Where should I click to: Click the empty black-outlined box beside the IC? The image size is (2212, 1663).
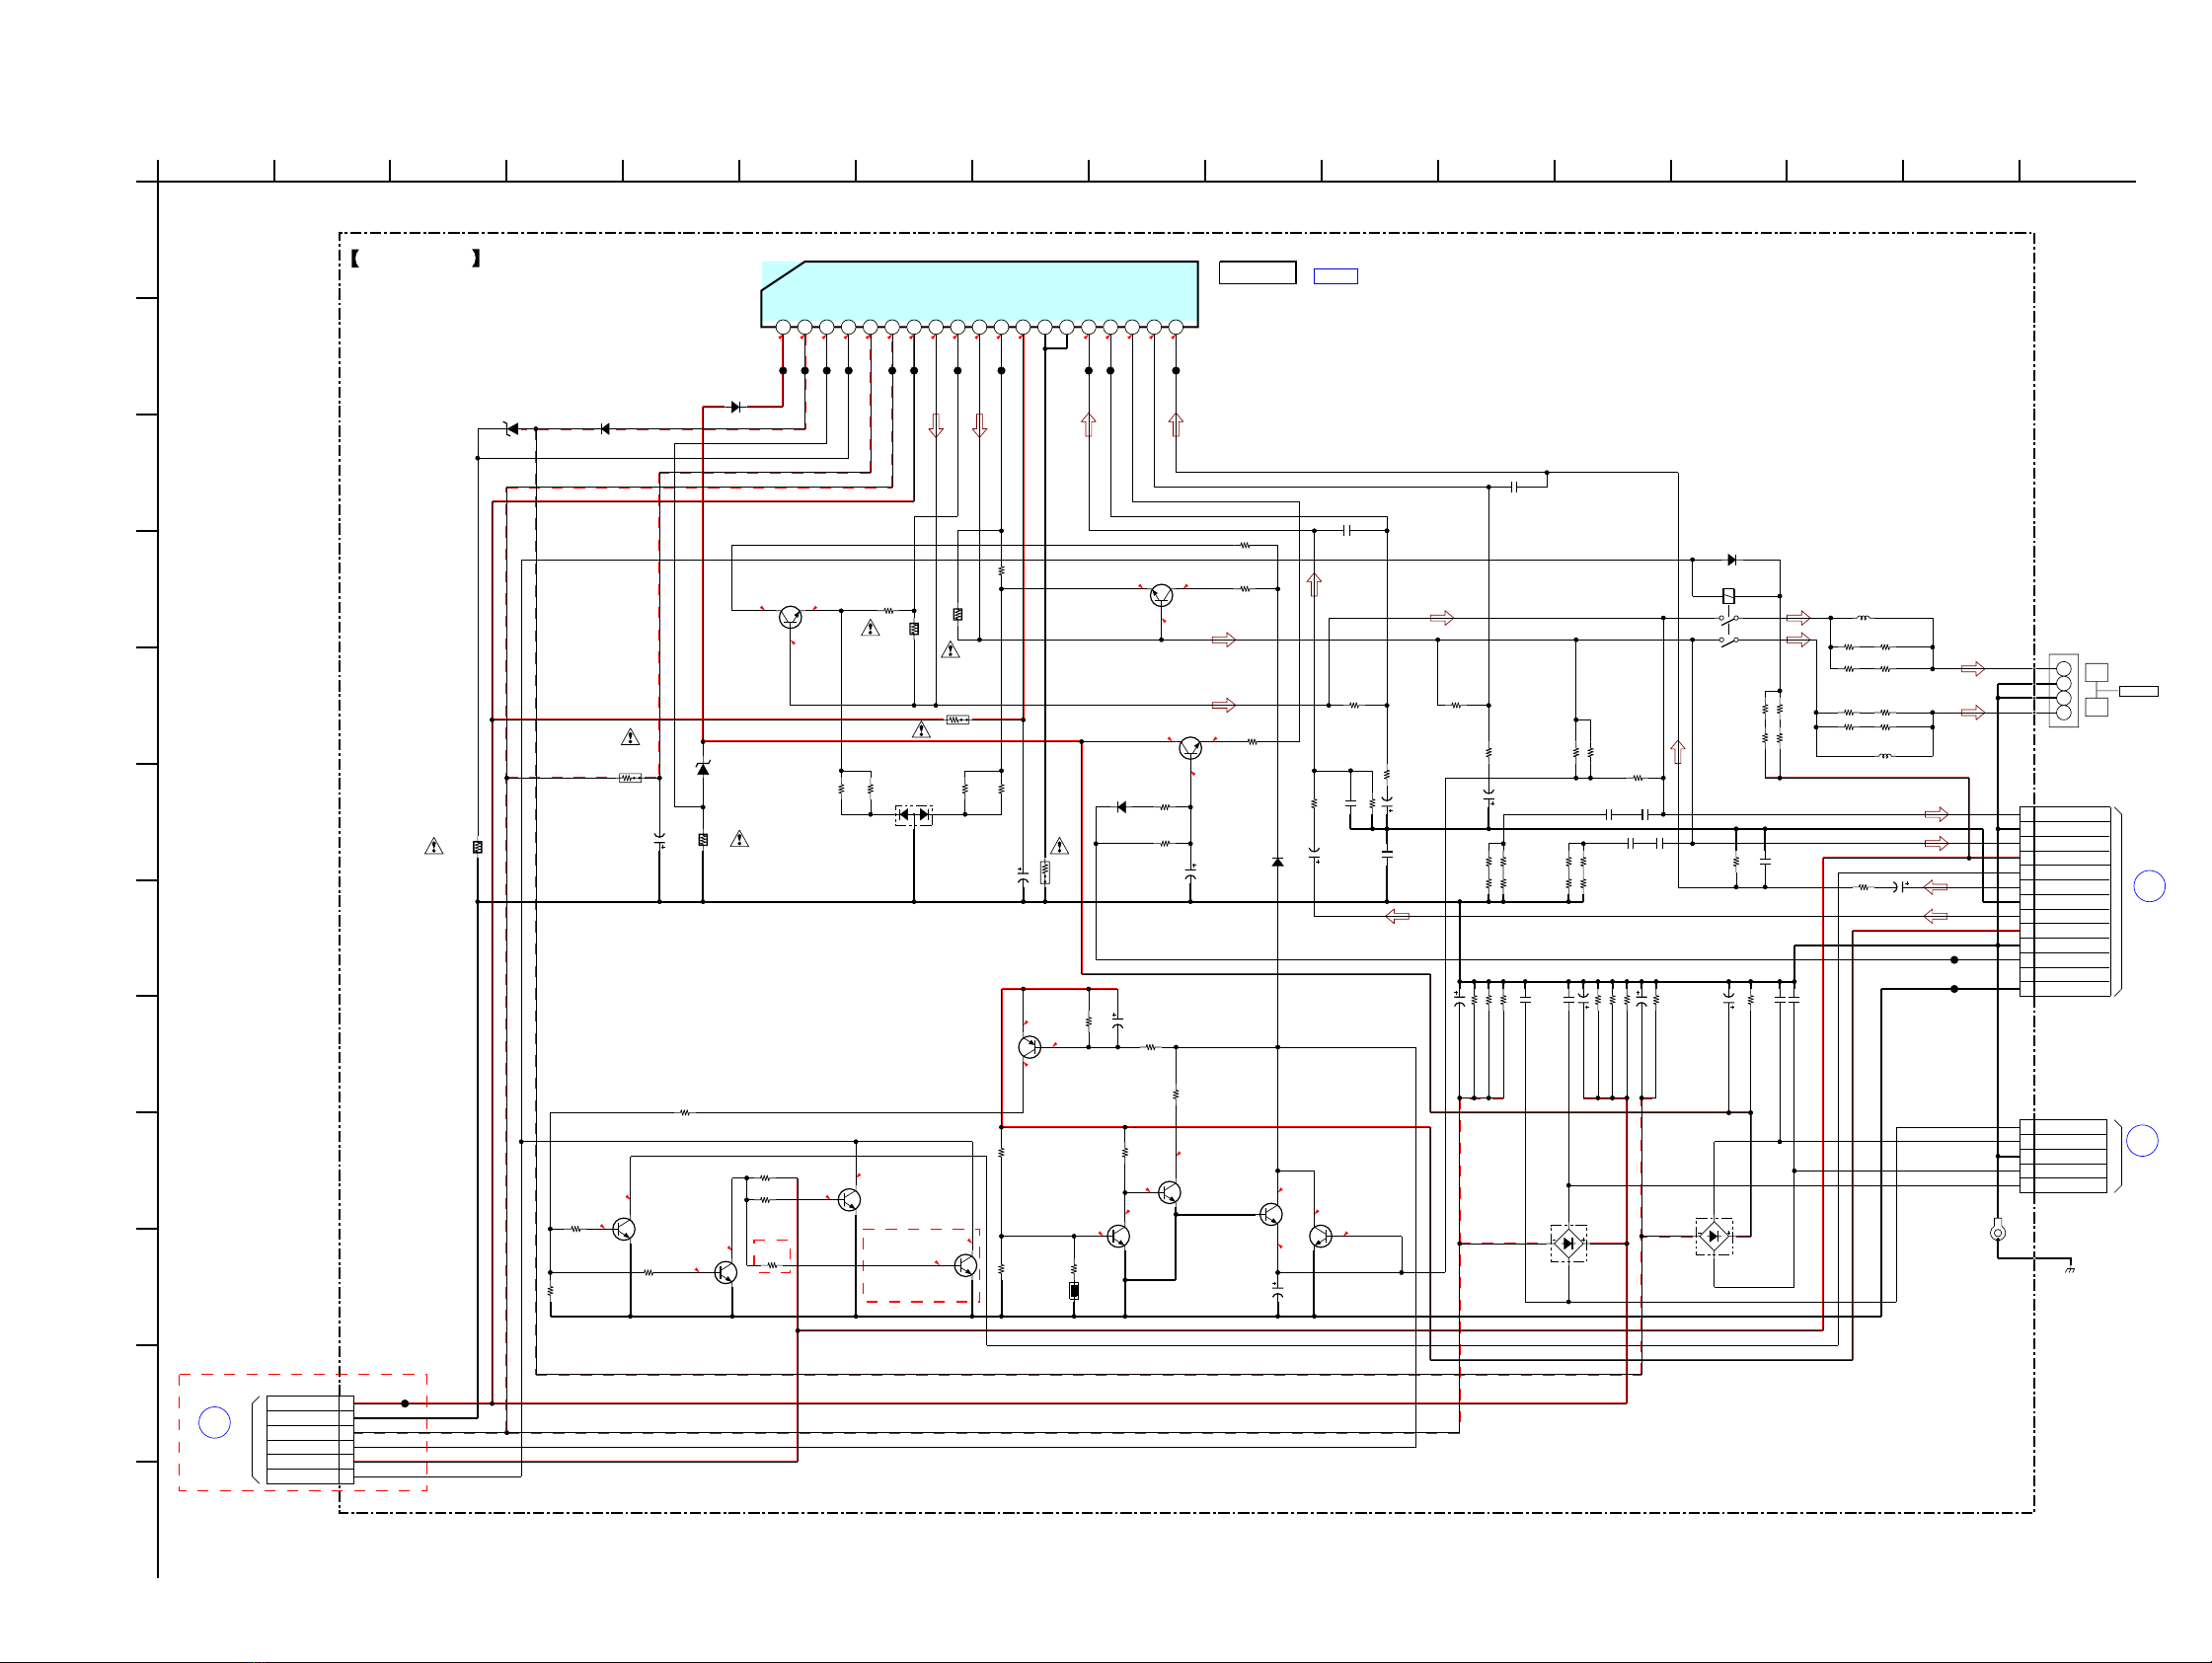[x=1257, y=272]
